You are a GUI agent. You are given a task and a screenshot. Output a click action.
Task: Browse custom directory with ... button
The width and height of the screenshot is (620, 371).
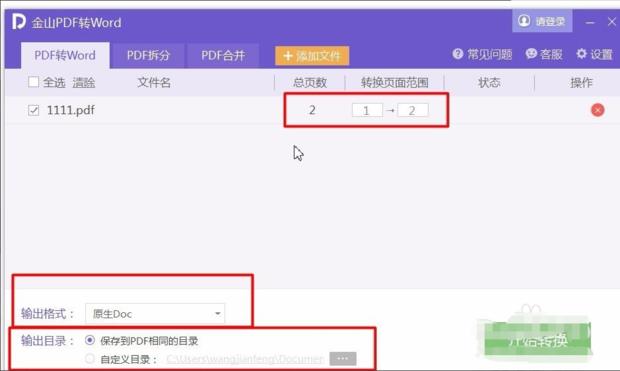tap(343, 359)
